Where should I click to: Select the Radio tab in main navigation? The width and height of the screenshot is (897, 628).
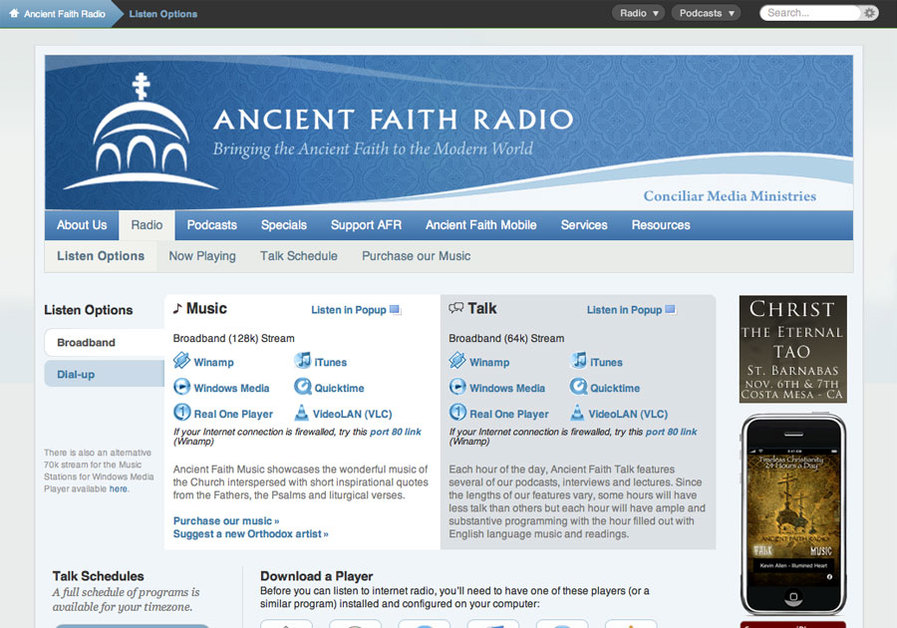pos(147,225)
